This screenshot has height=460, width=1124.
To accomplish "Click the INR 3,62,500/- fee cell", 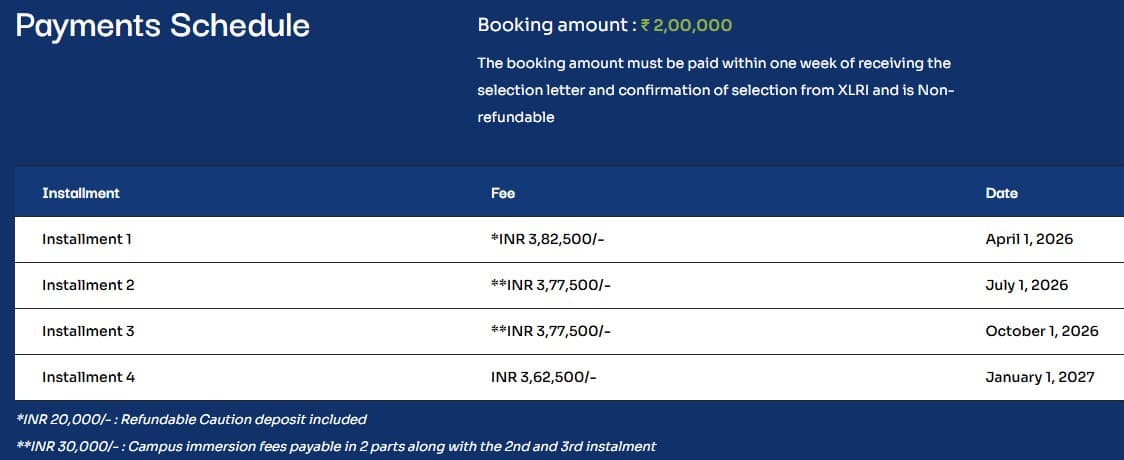I will pyautogui.click(x=544, y=377).
